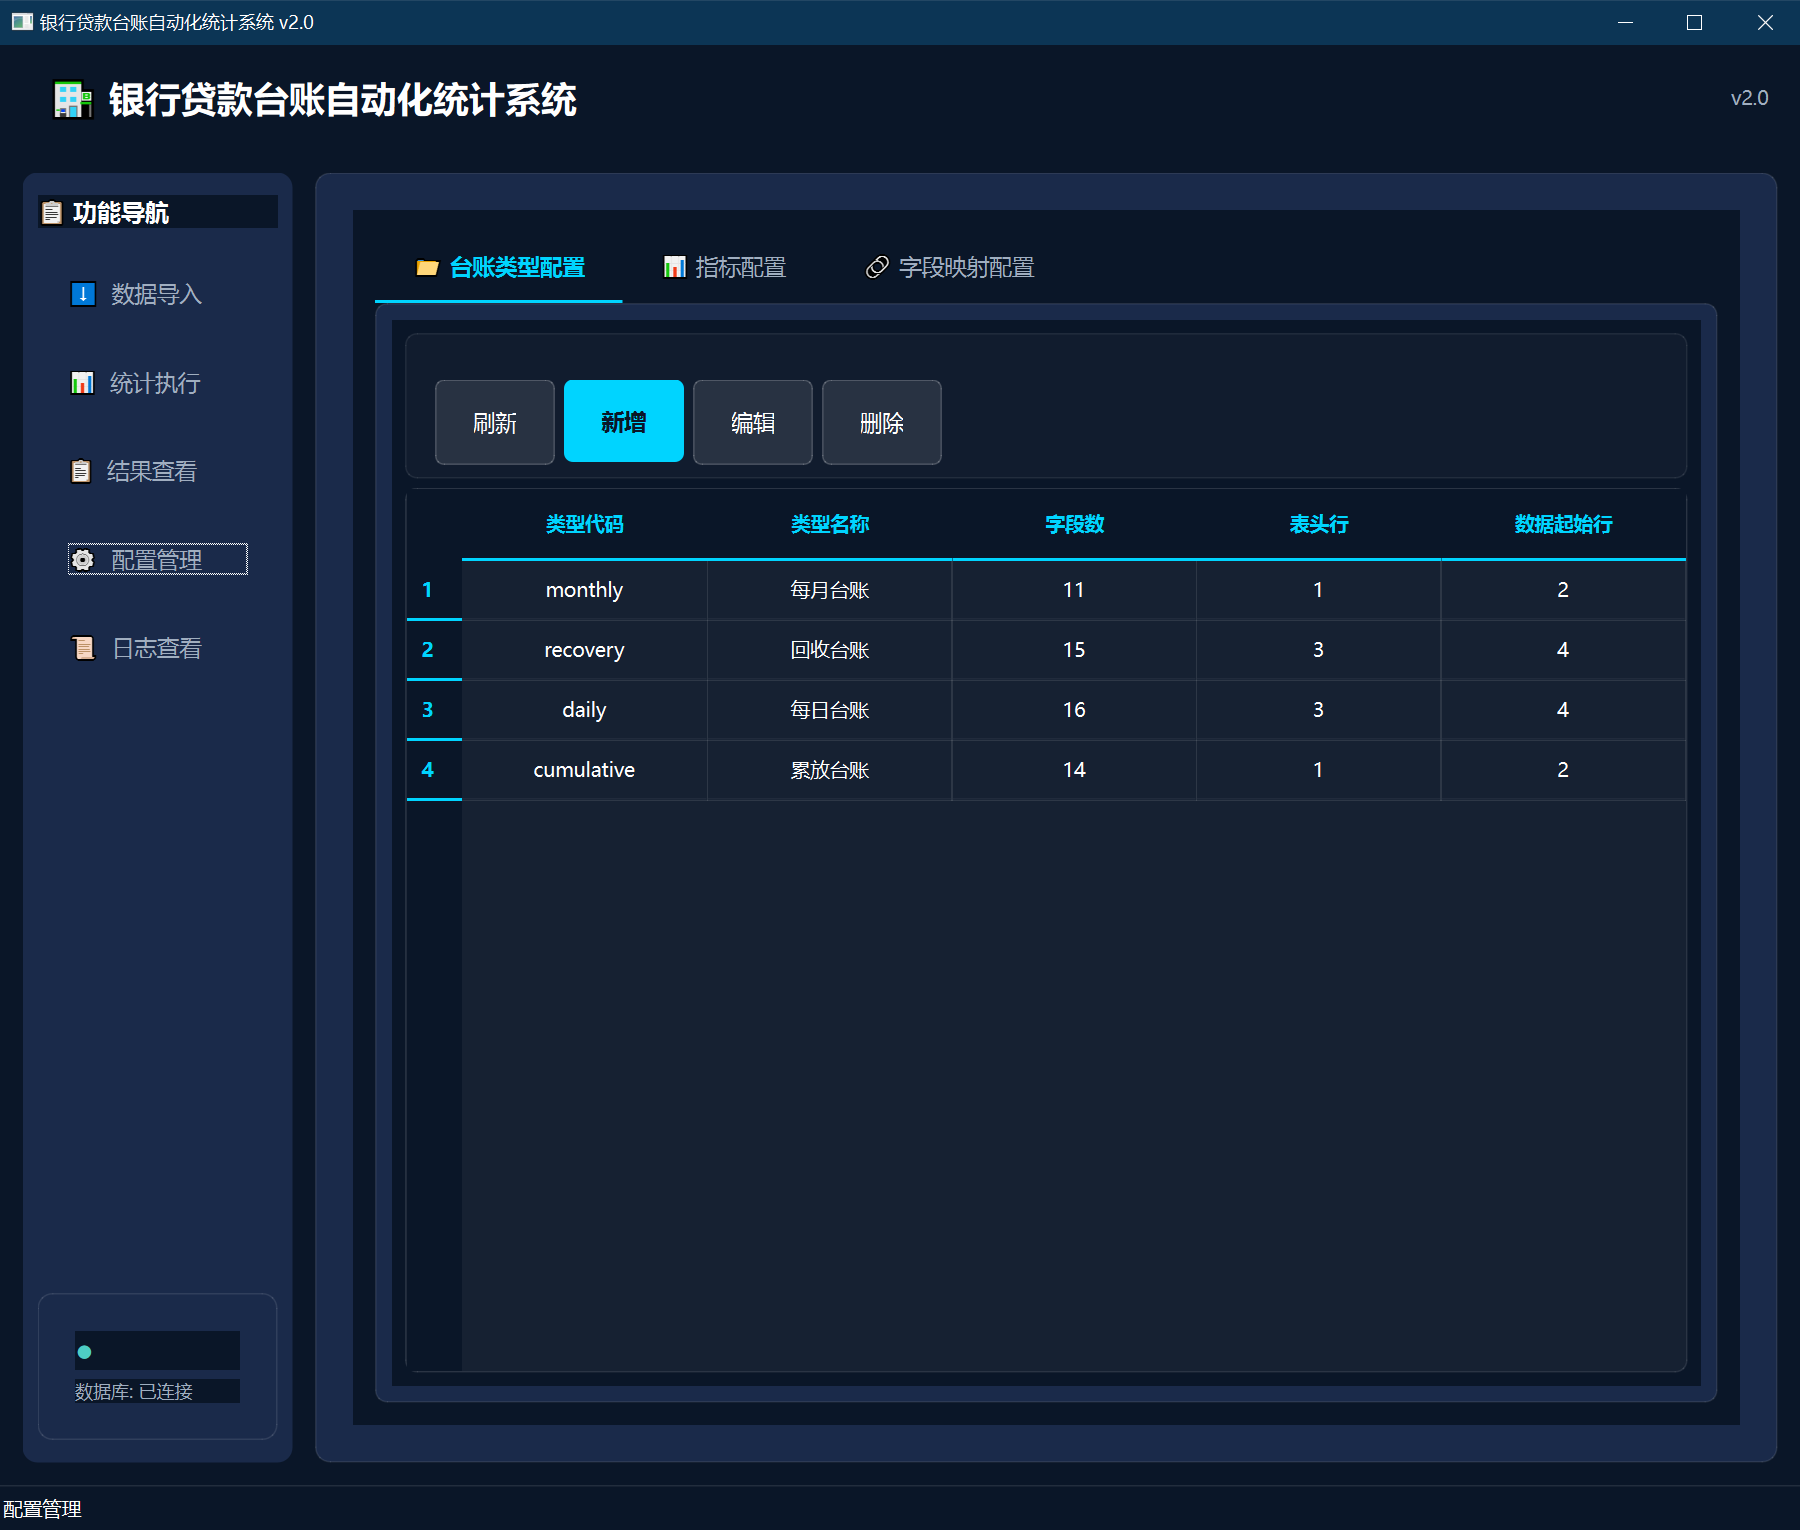Select row header number 2
The height and width of the screenshot is (1530, 1800).
[428, 650]
